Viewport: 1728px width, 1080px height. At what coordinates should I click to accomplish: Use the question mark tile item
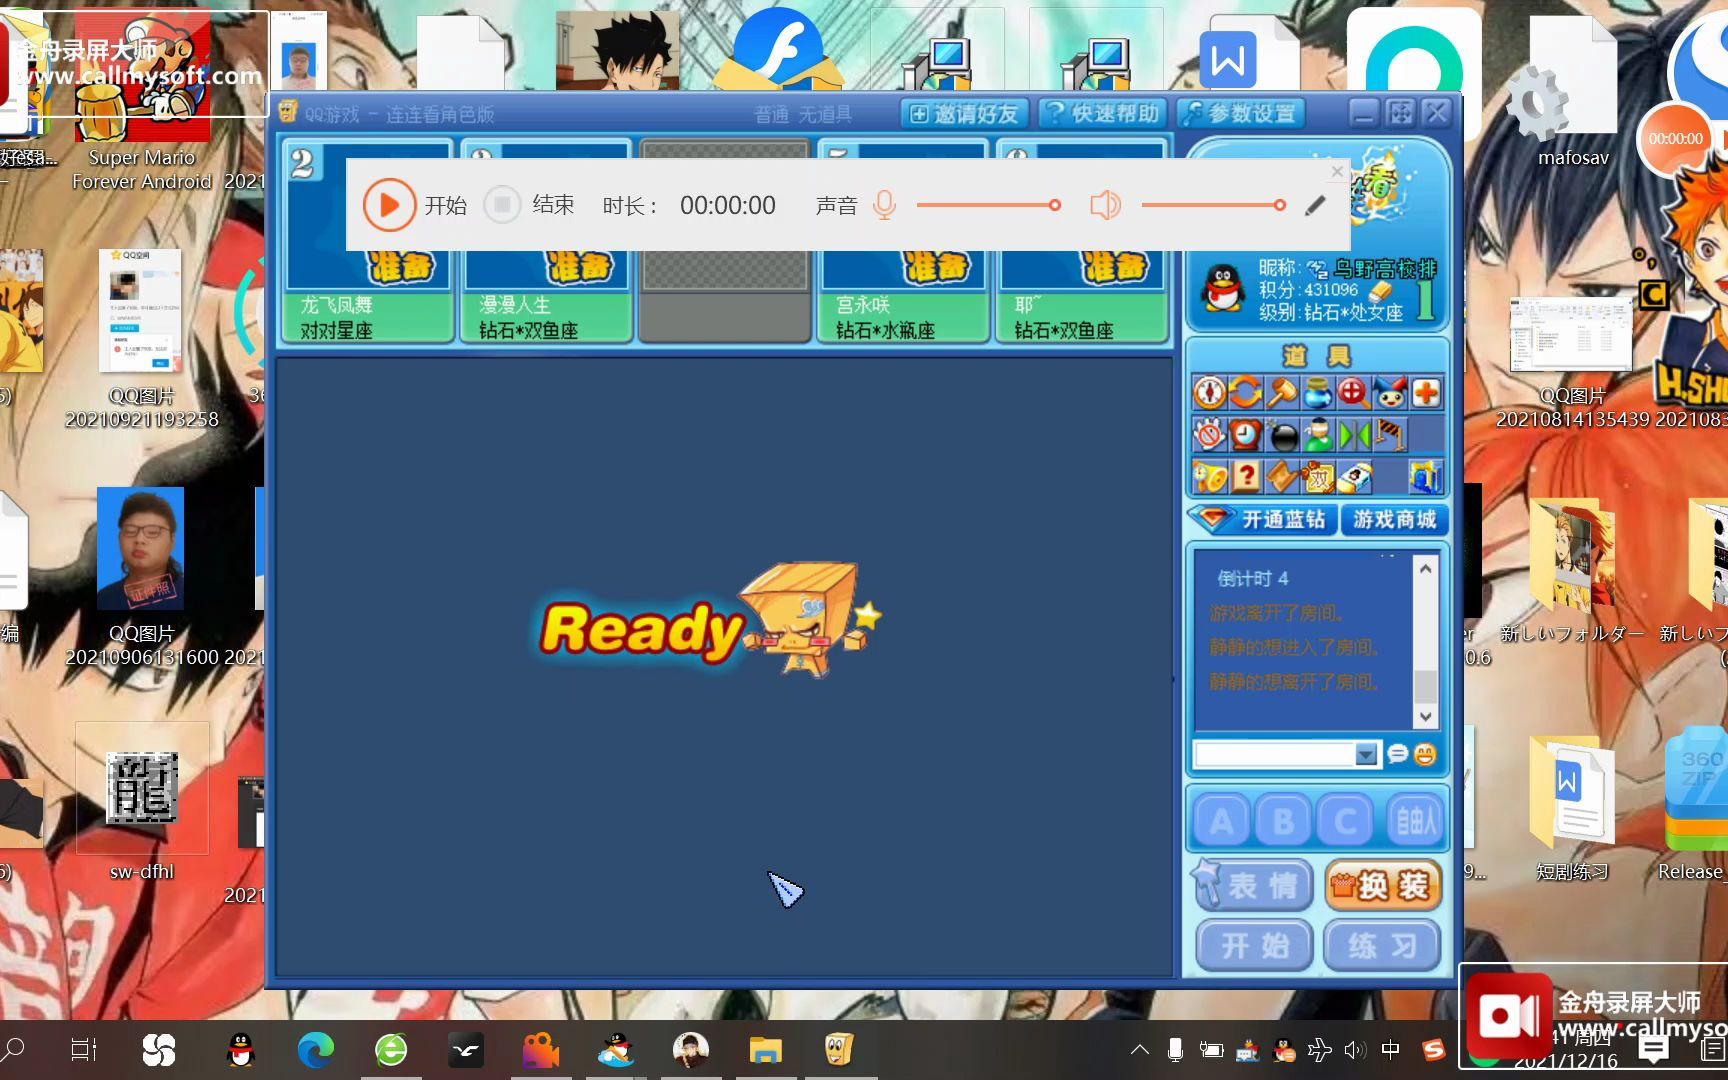[1245, 477]
